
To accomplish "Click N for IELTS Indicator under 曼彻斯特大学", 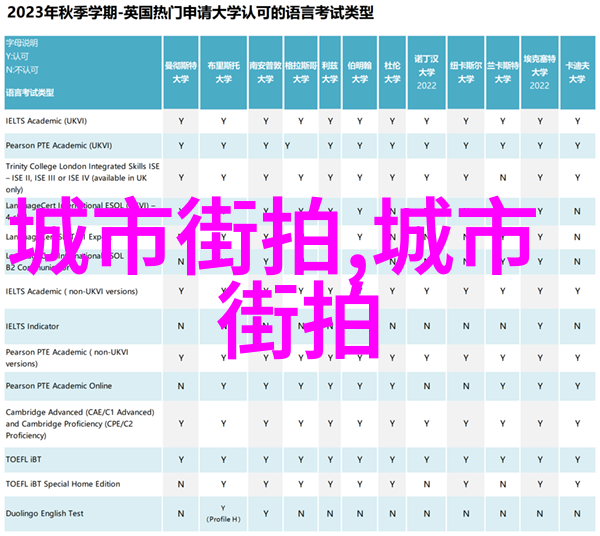I will 181,326.
